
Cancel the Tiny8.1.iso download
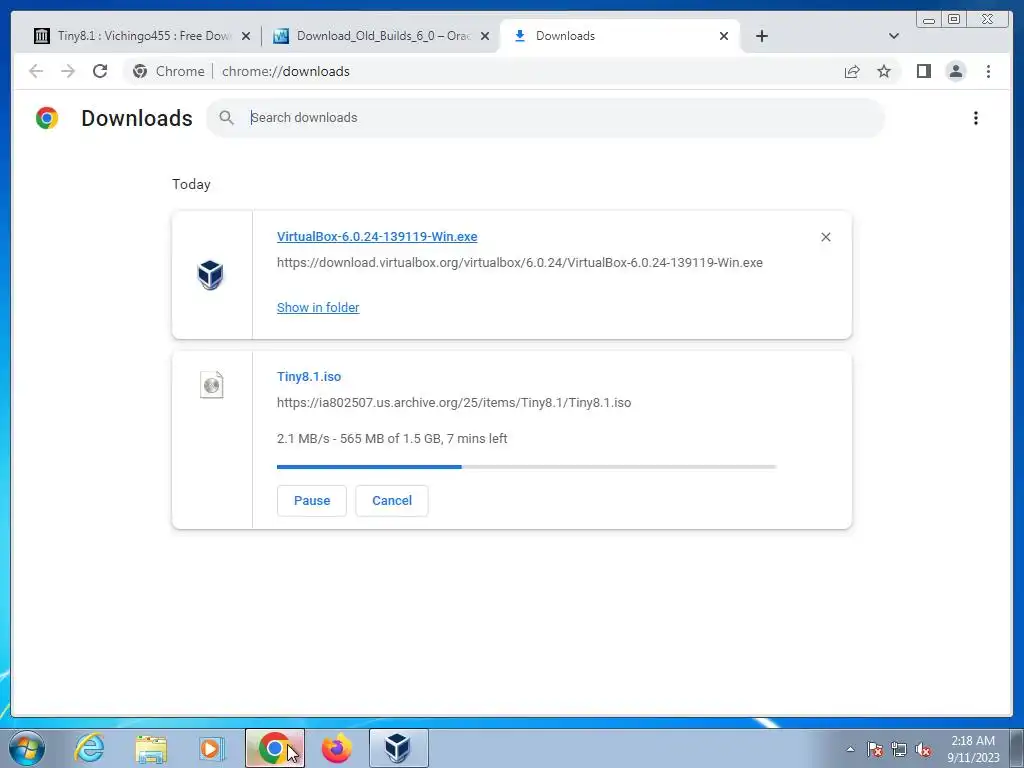(392, 501)
